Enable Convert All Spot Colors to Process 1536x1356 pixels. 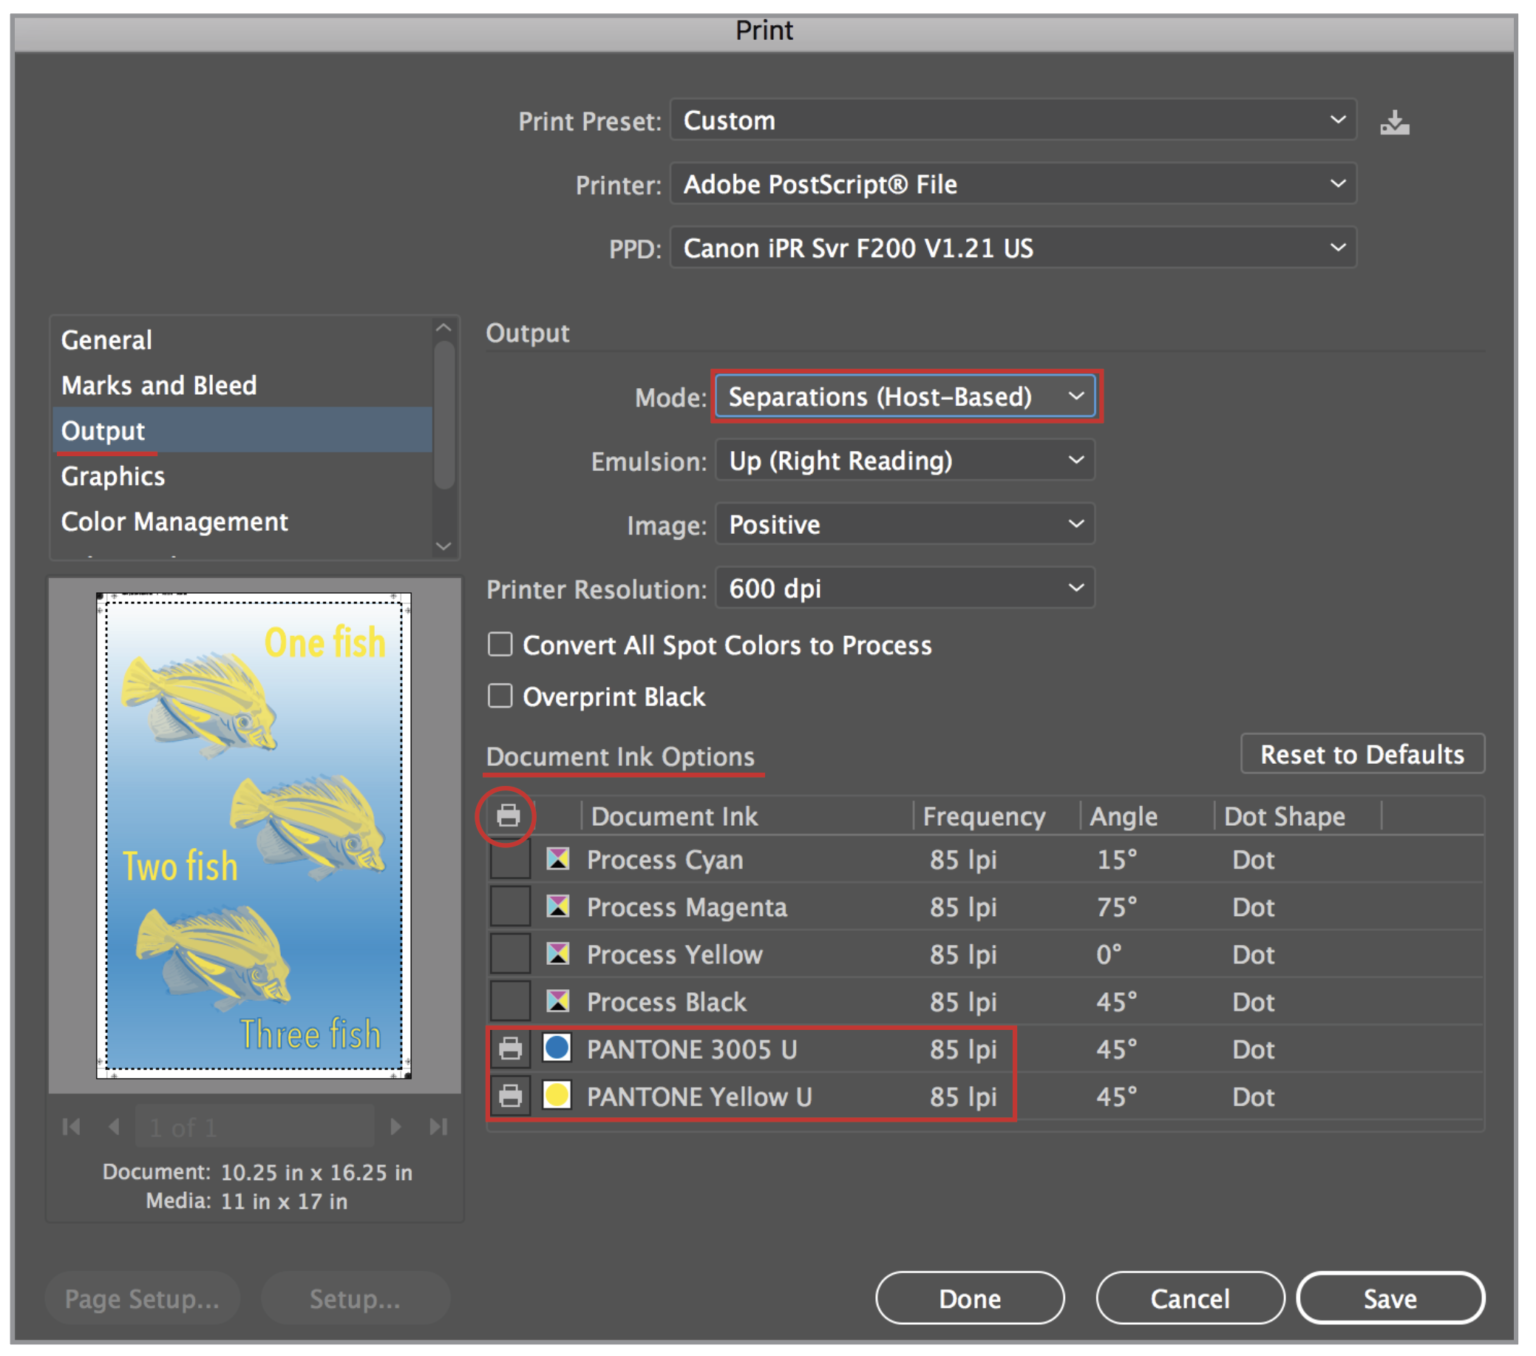[x=500, y=644]
